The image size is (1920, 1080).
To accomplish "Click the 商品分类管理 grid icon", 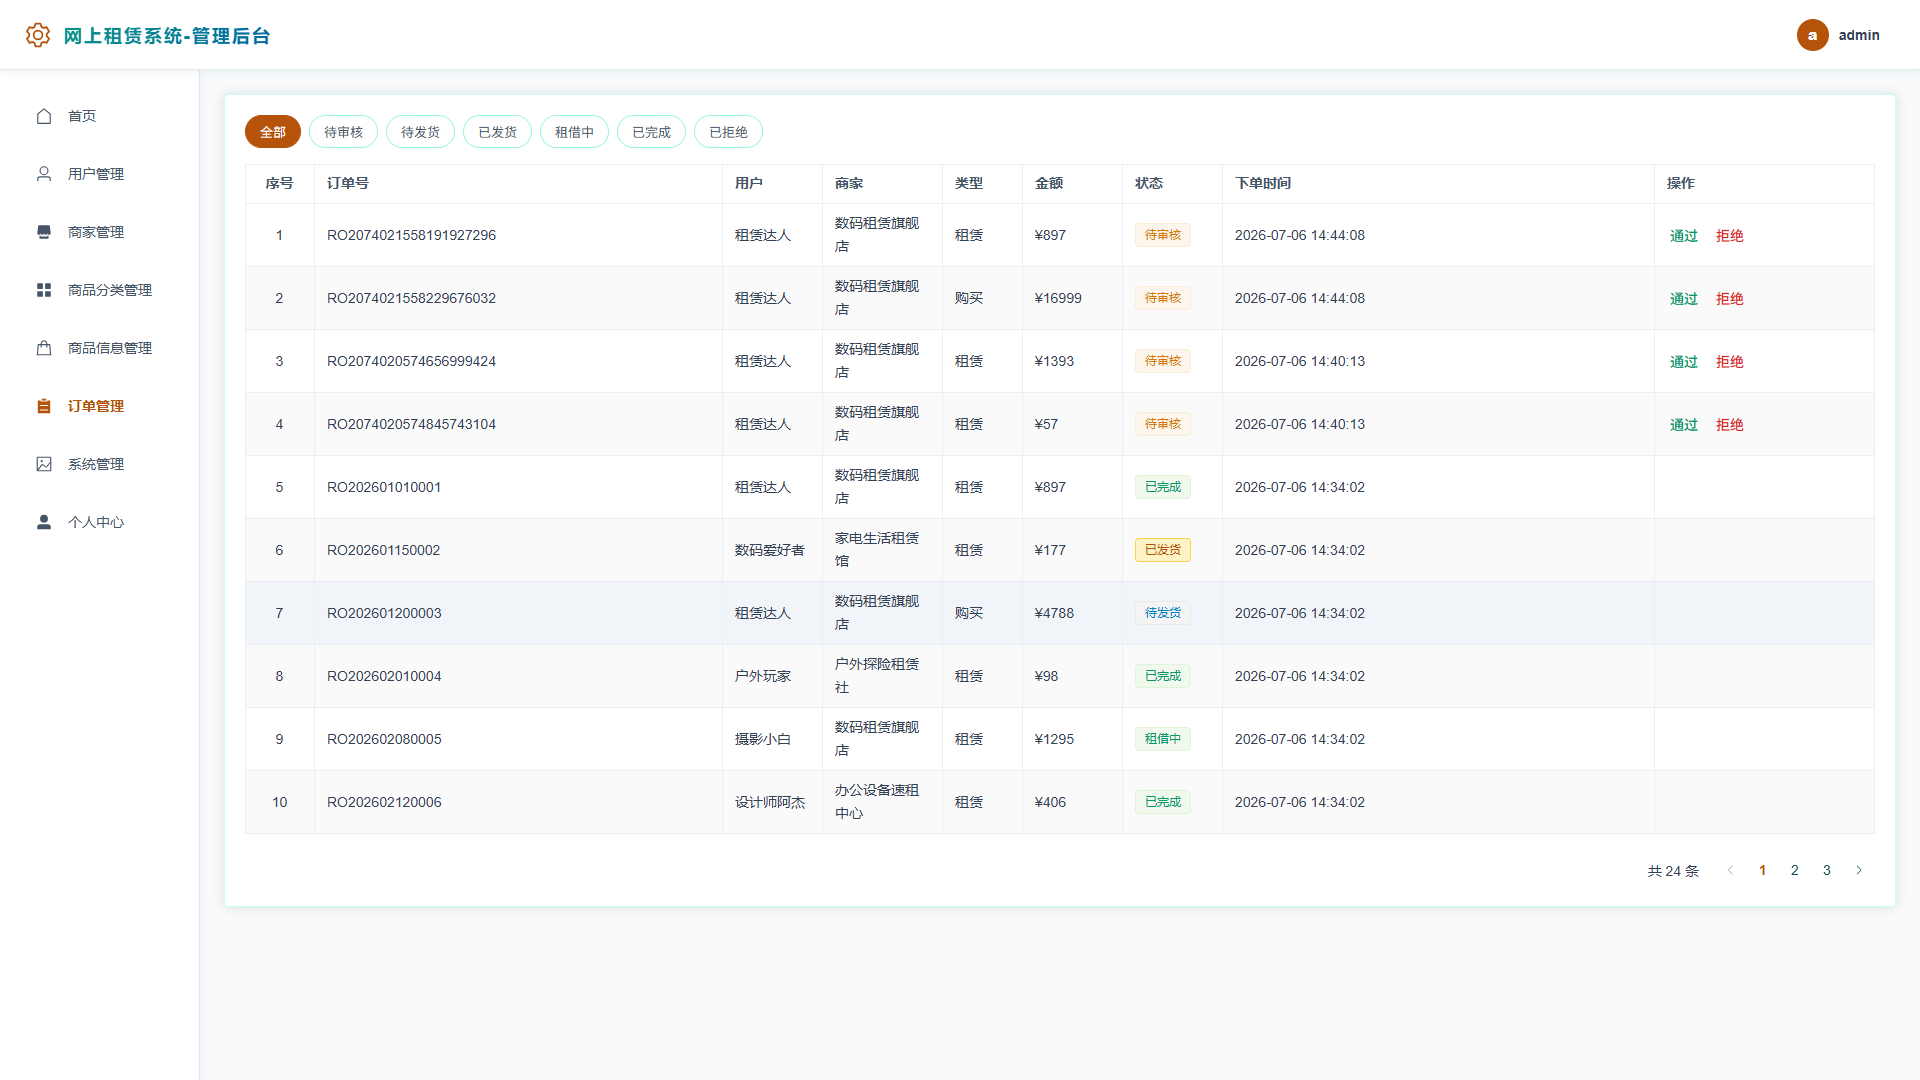I will point(44,290).
